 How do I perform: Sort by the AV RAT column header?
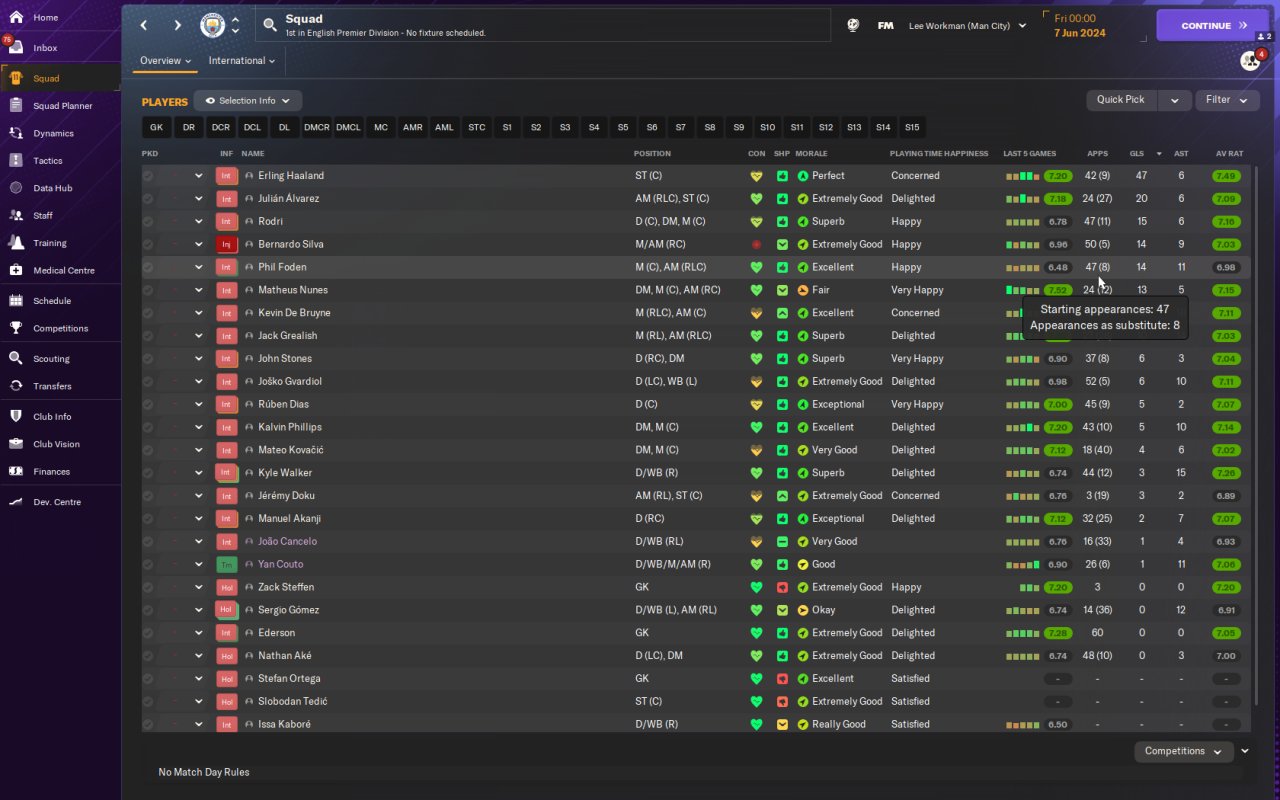(x=1229, y=154)
